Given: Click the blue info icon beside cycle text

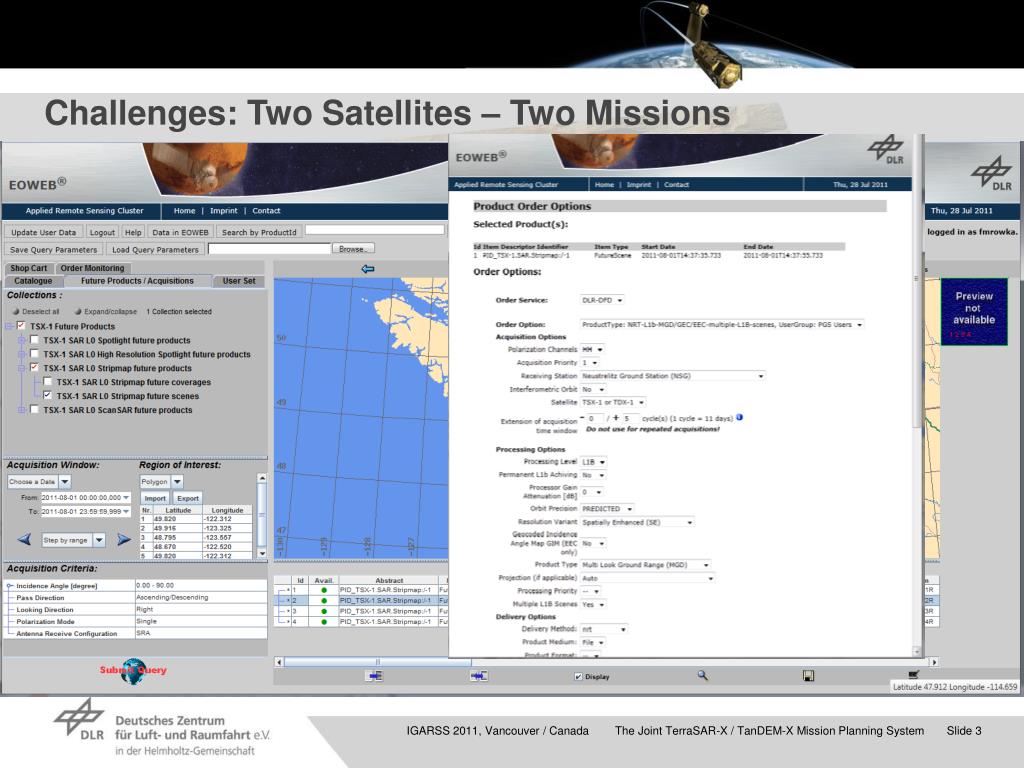Looking at the screenshot, I should (x=739, y=417).
